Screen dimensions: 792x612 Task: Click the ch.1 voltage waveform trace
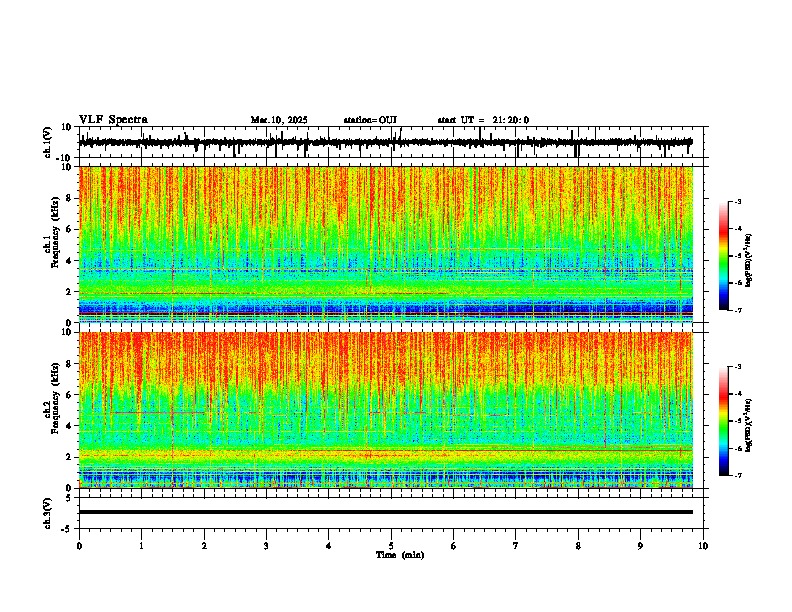pos(386,142)
